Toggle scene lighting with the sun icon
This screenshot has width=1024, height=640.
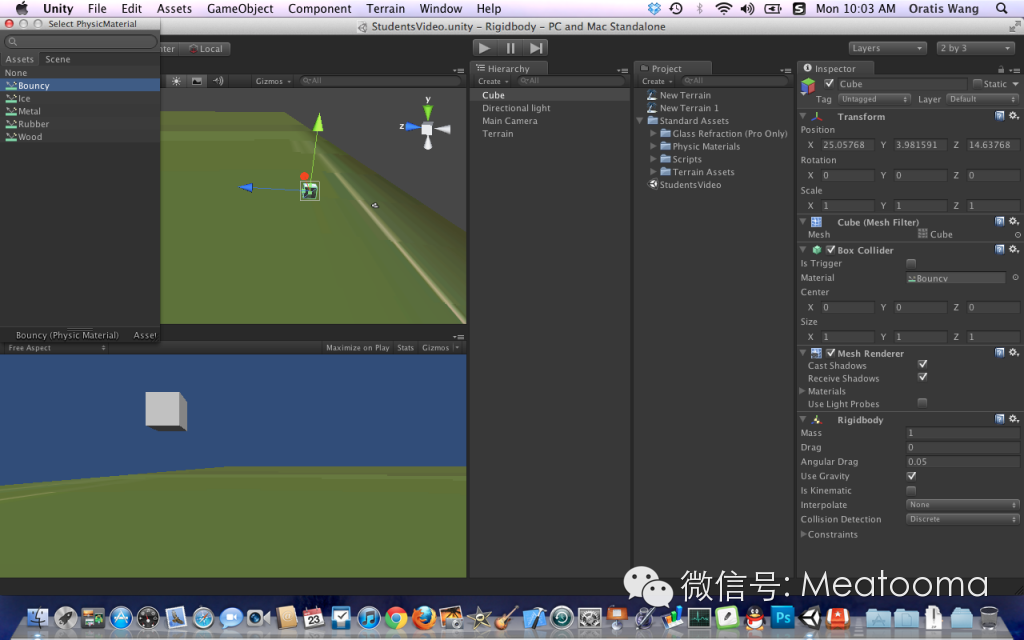(176, 81)
